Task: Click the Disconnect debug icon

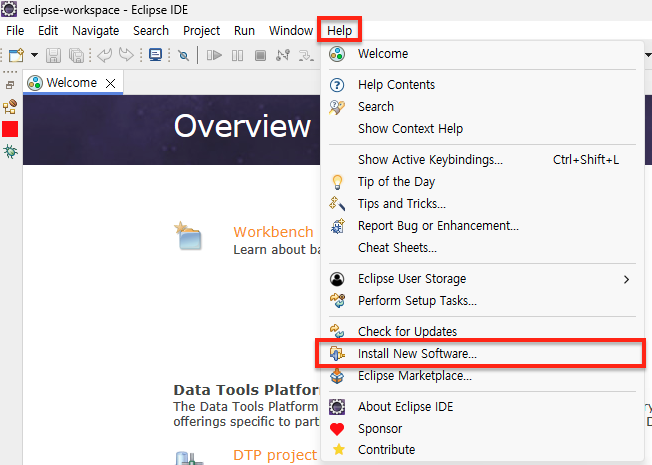Action: point(283,55)
